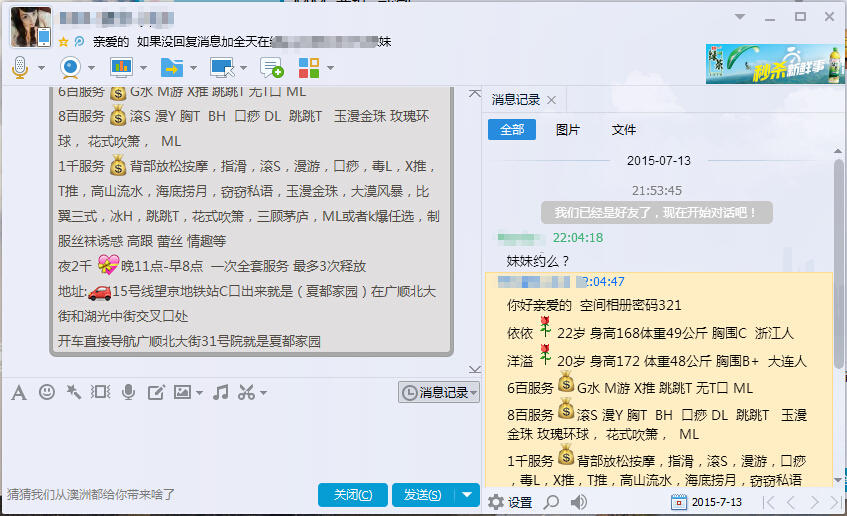Image resolution: width=847 pixels, height=516 pixels.
Task: Click the green timestamp 22:04:18
Action: pos(578,238)
